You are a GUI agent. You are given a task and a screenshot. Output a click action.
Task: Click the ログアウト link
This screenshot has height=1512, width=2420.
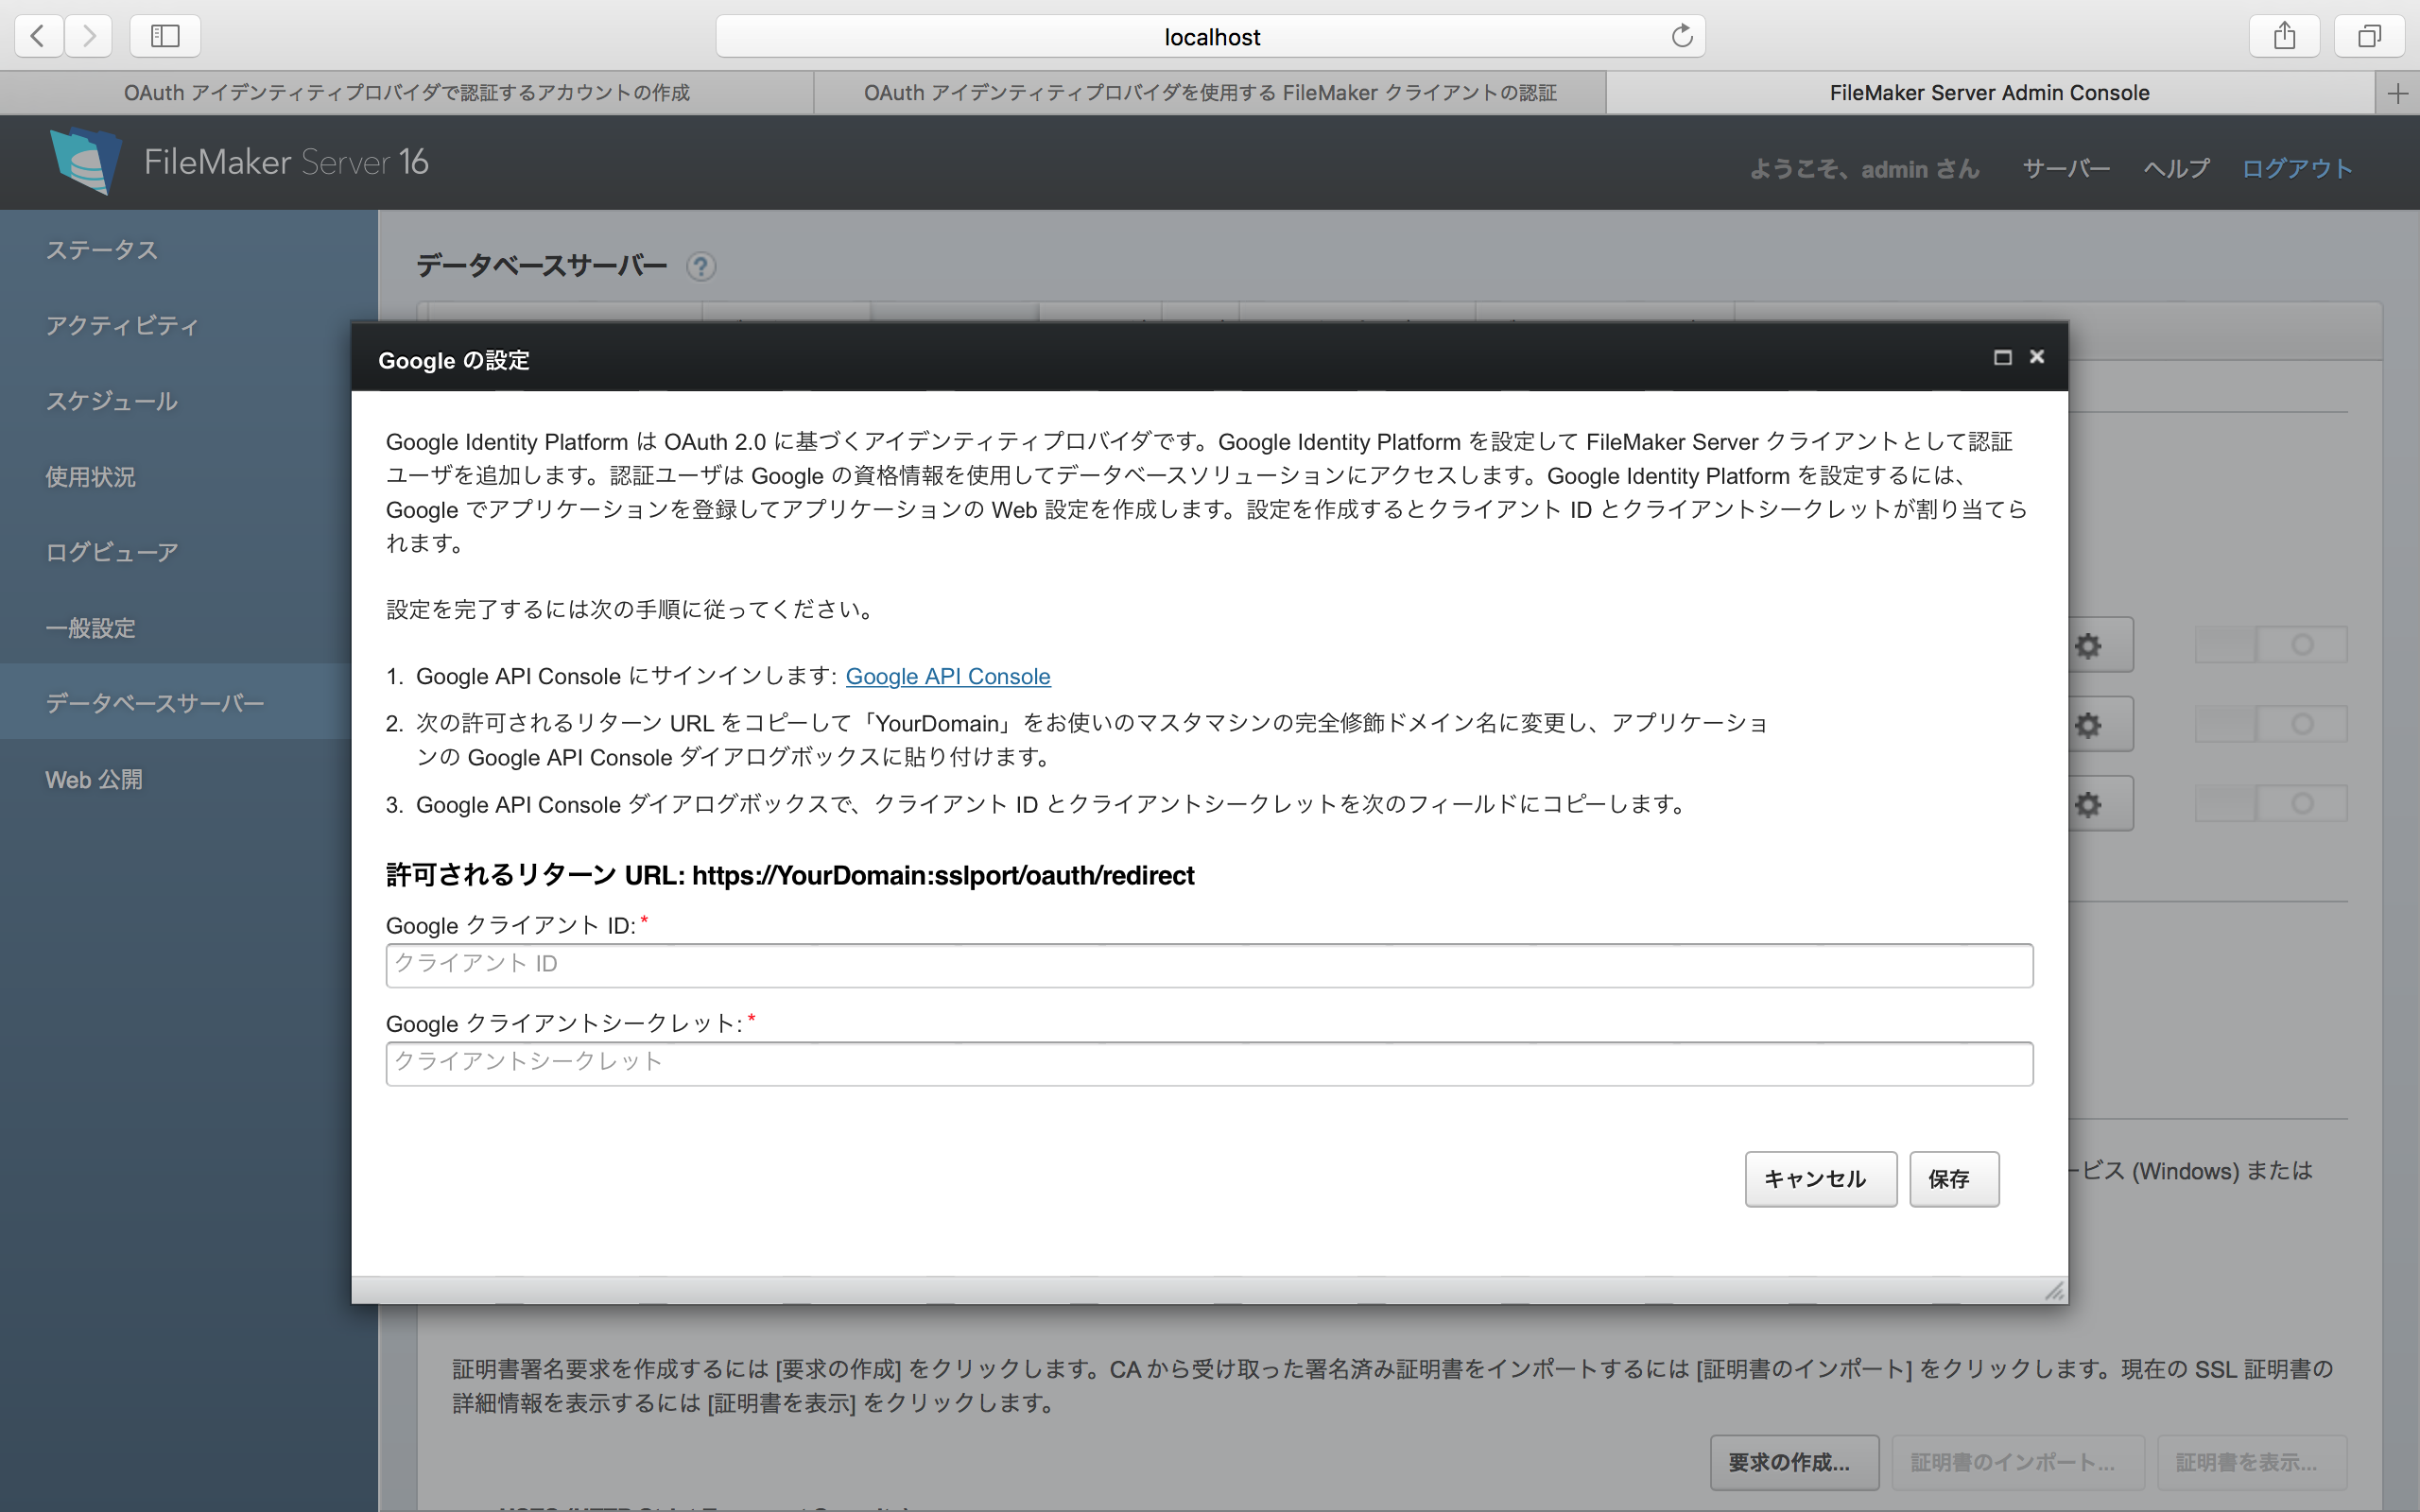[2297, 168]
